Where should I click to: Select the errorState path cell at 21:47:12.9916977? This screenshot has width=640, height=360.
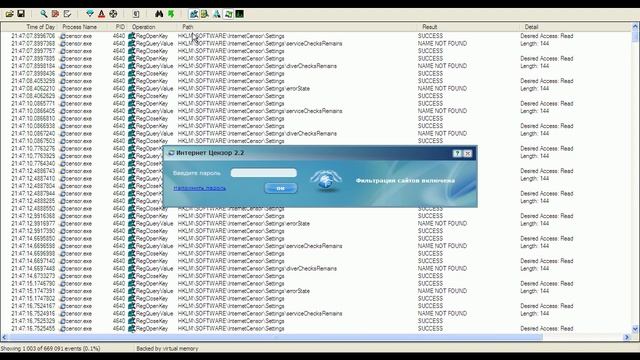[x=244, y=224]
